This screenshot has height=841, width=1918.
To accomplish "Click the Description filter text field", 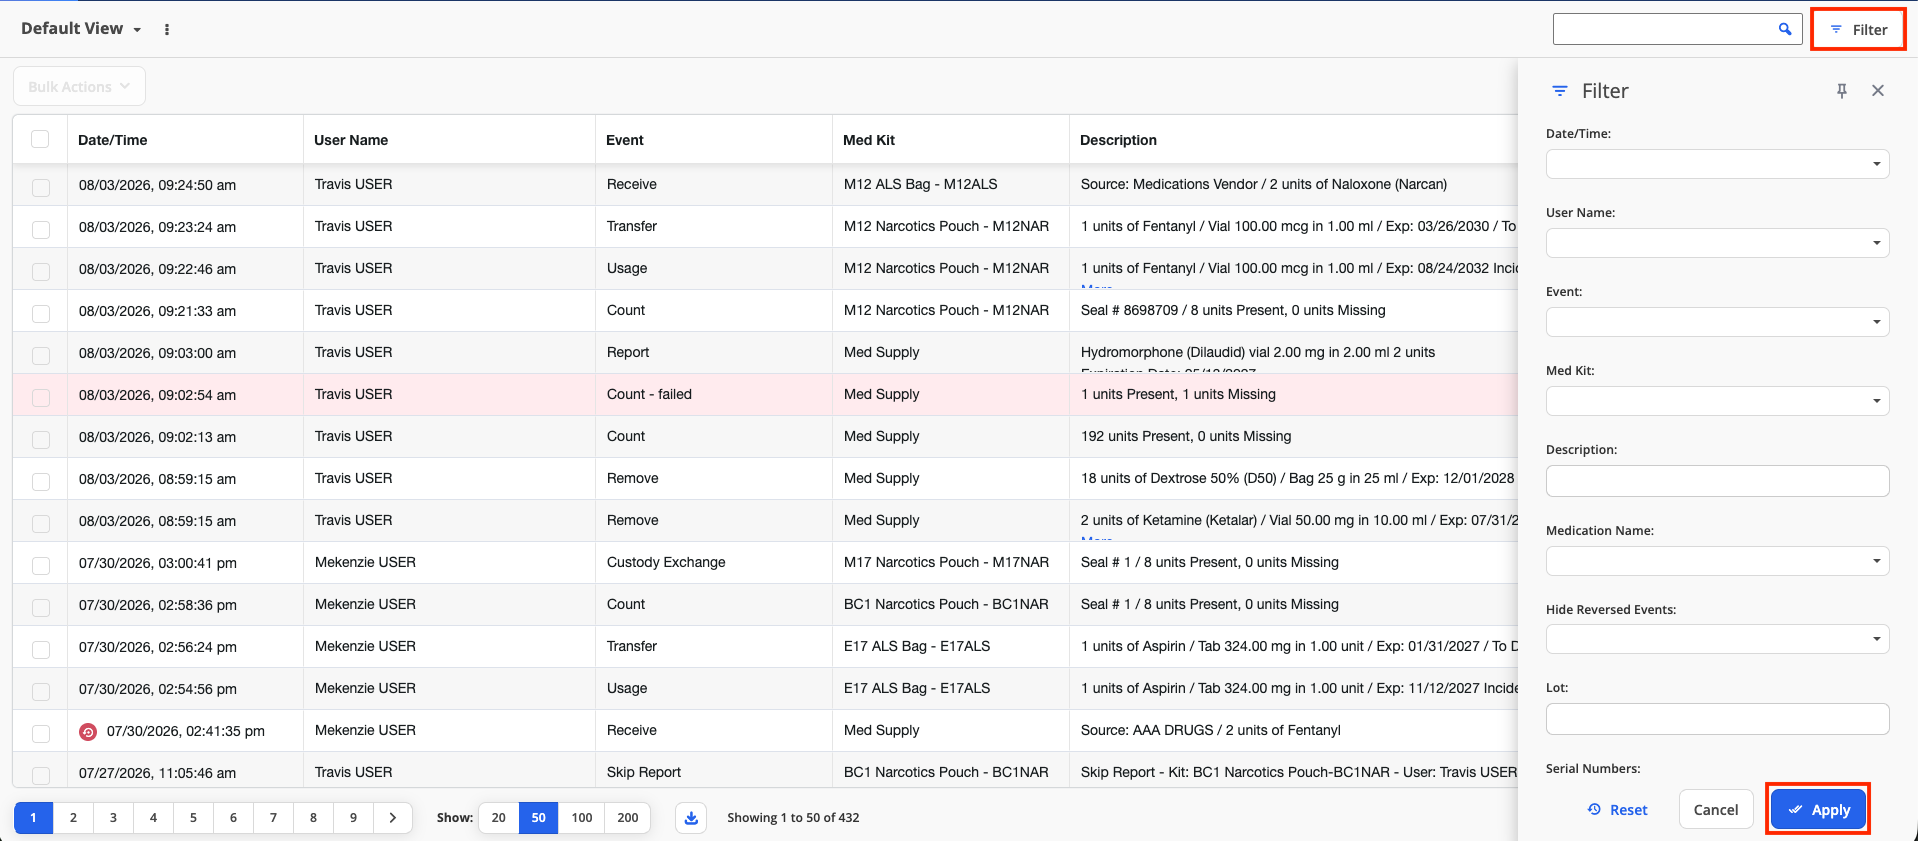I will [1717, 481].
